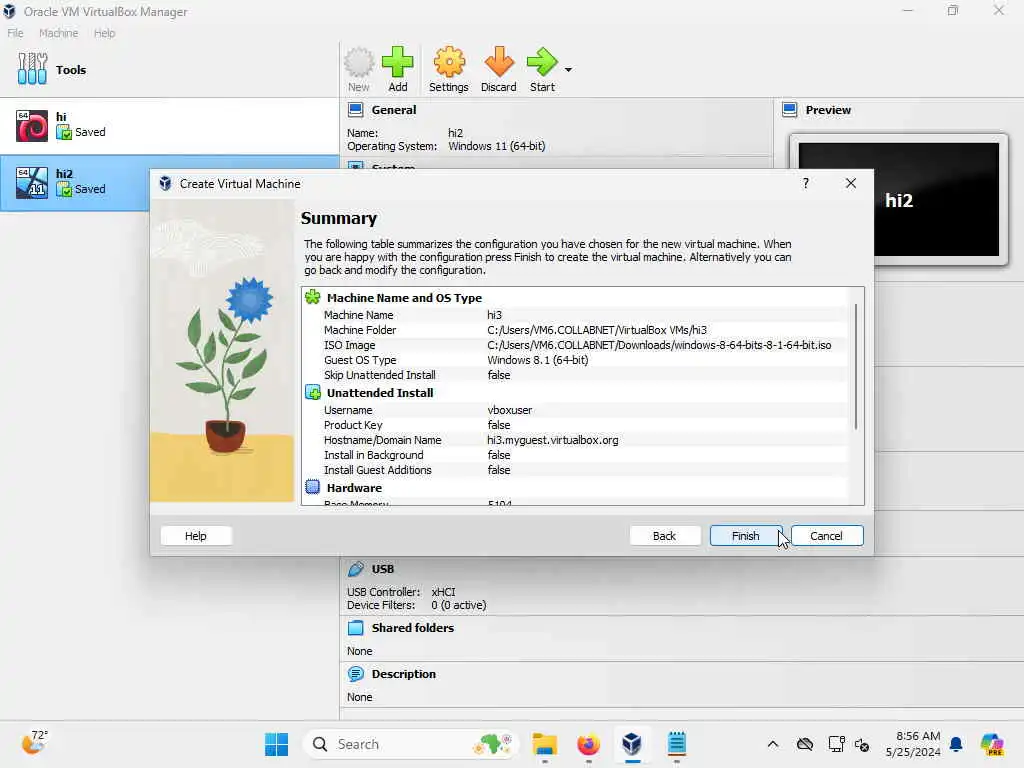Open the Machine menu
1024x768 pixels.
tap(58, 33)
